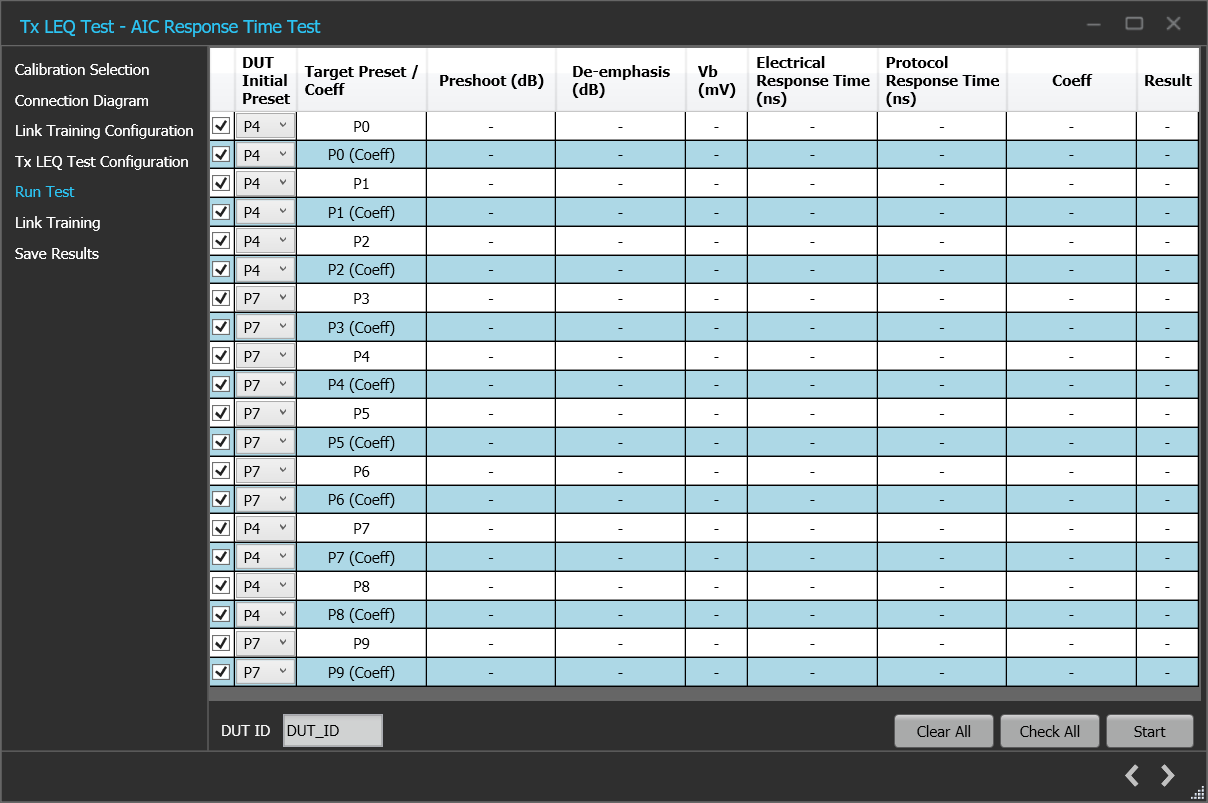Image resolution: width=1208 pixels, height=803 pixels.
Task: Navigate back using the left chevron arrow
Action: coord(1131,775)
